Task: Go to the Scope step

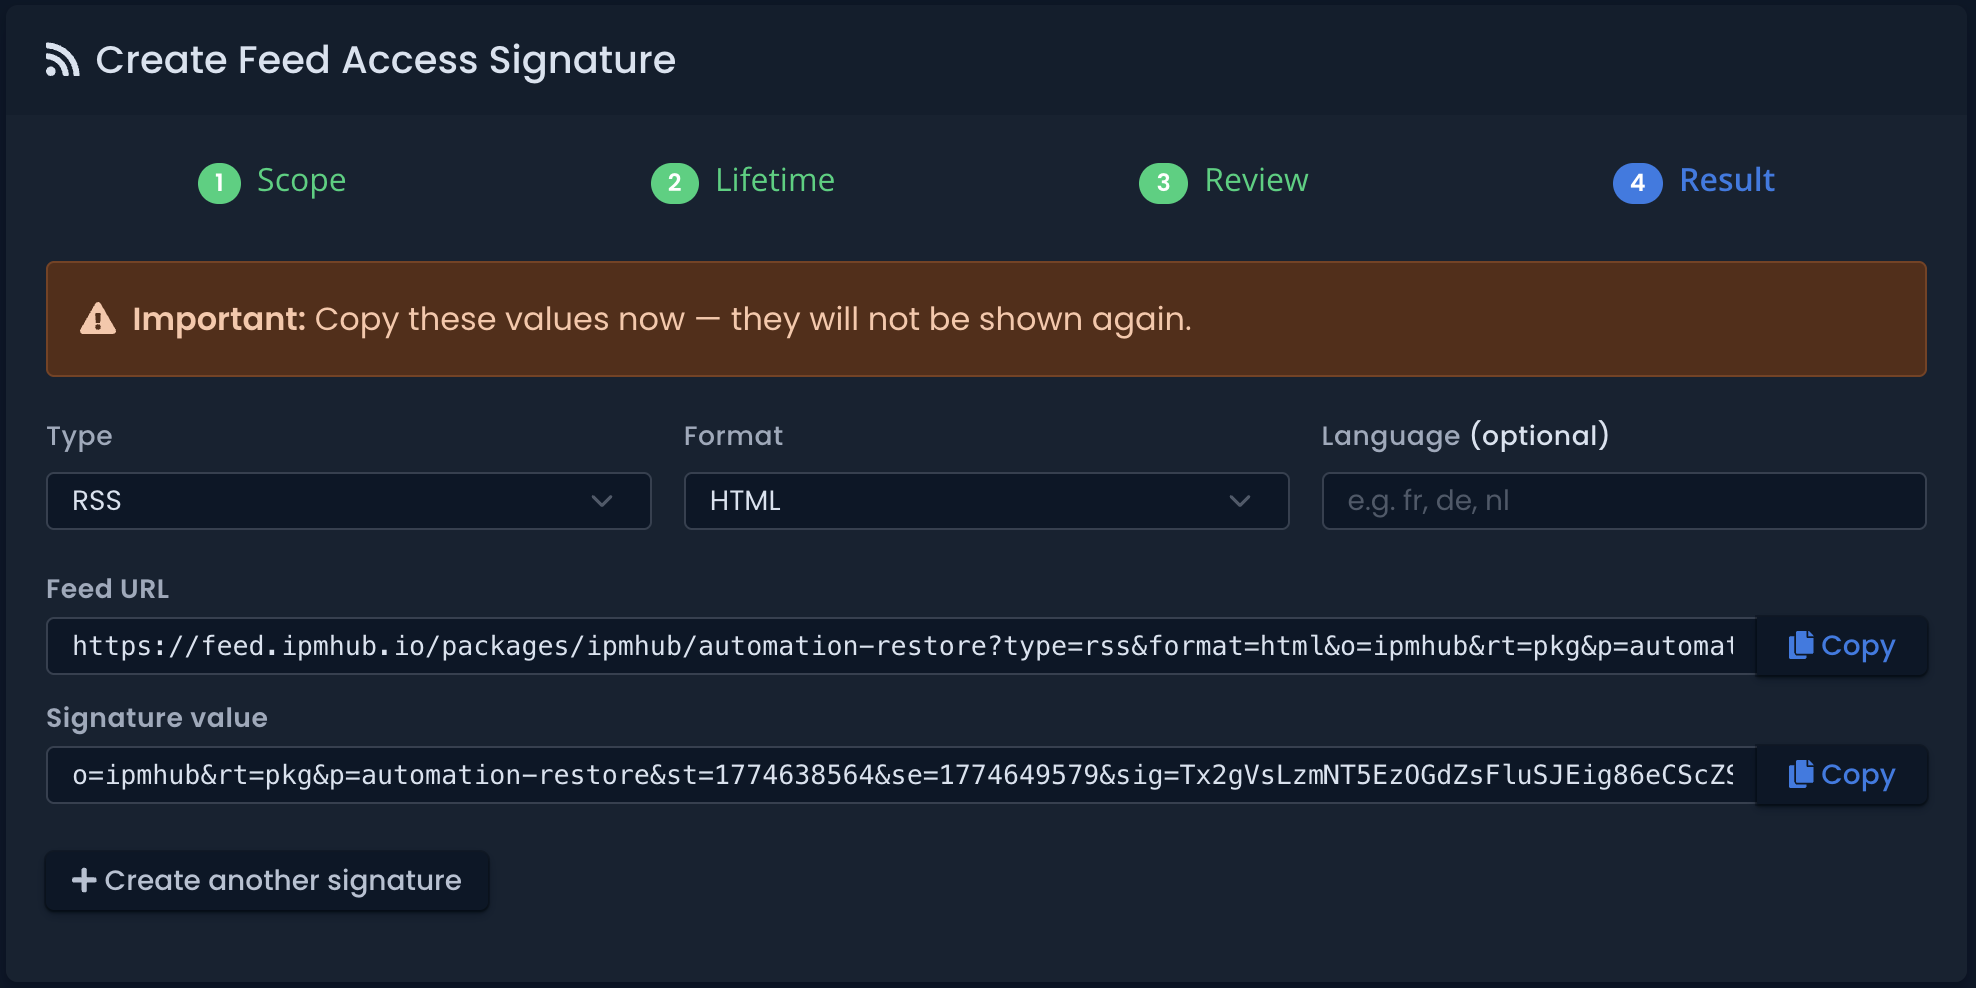Action: 301,181
